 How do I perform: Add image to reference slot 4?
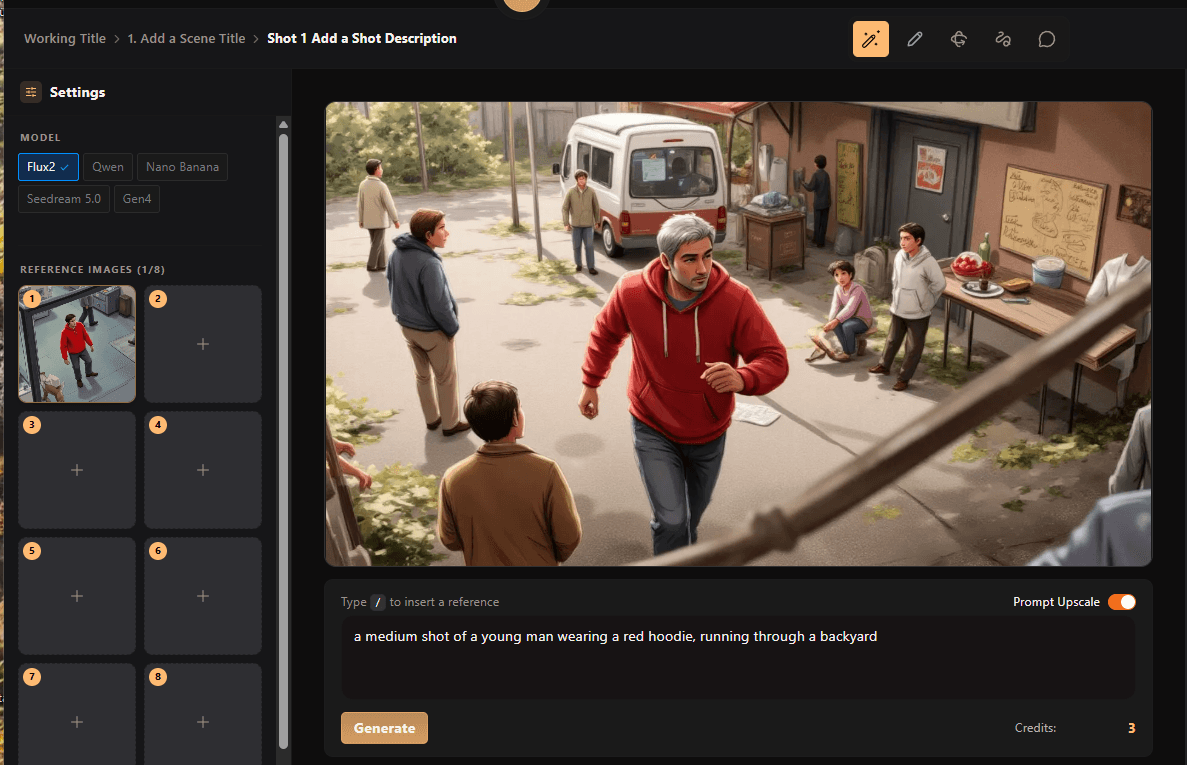pyautogui.click(x=203, y=470)
